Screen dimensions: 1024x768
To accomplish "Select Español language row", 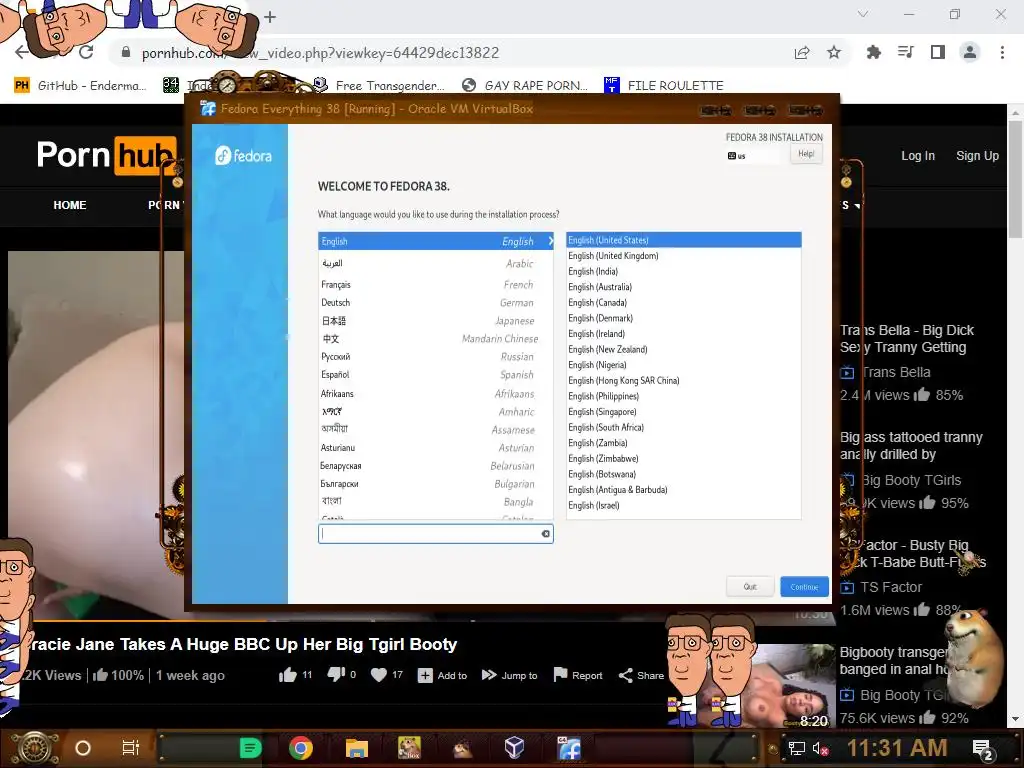I will [x=436, y=375].
